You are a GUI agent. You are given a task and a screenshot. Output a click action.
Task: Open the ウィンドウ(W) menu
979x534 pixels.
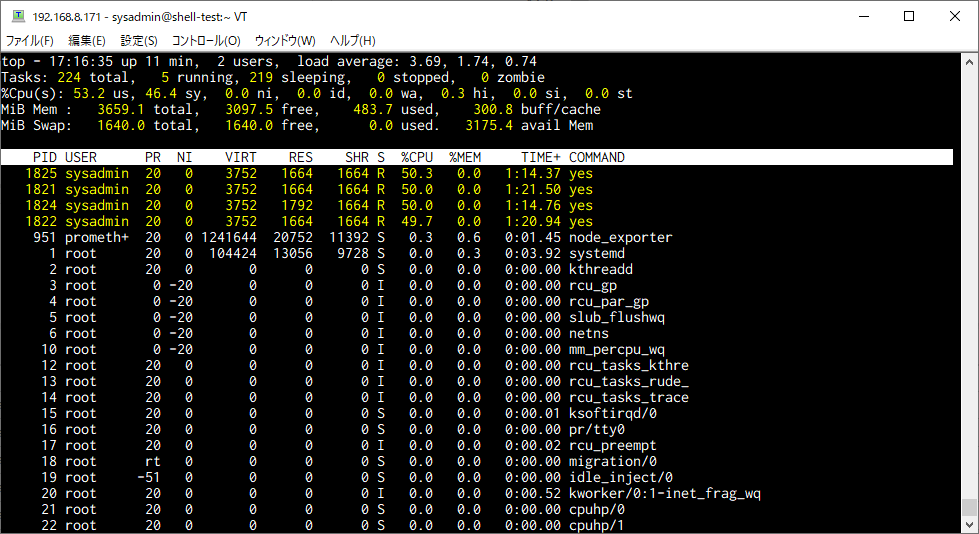click(x=285, y=41)
